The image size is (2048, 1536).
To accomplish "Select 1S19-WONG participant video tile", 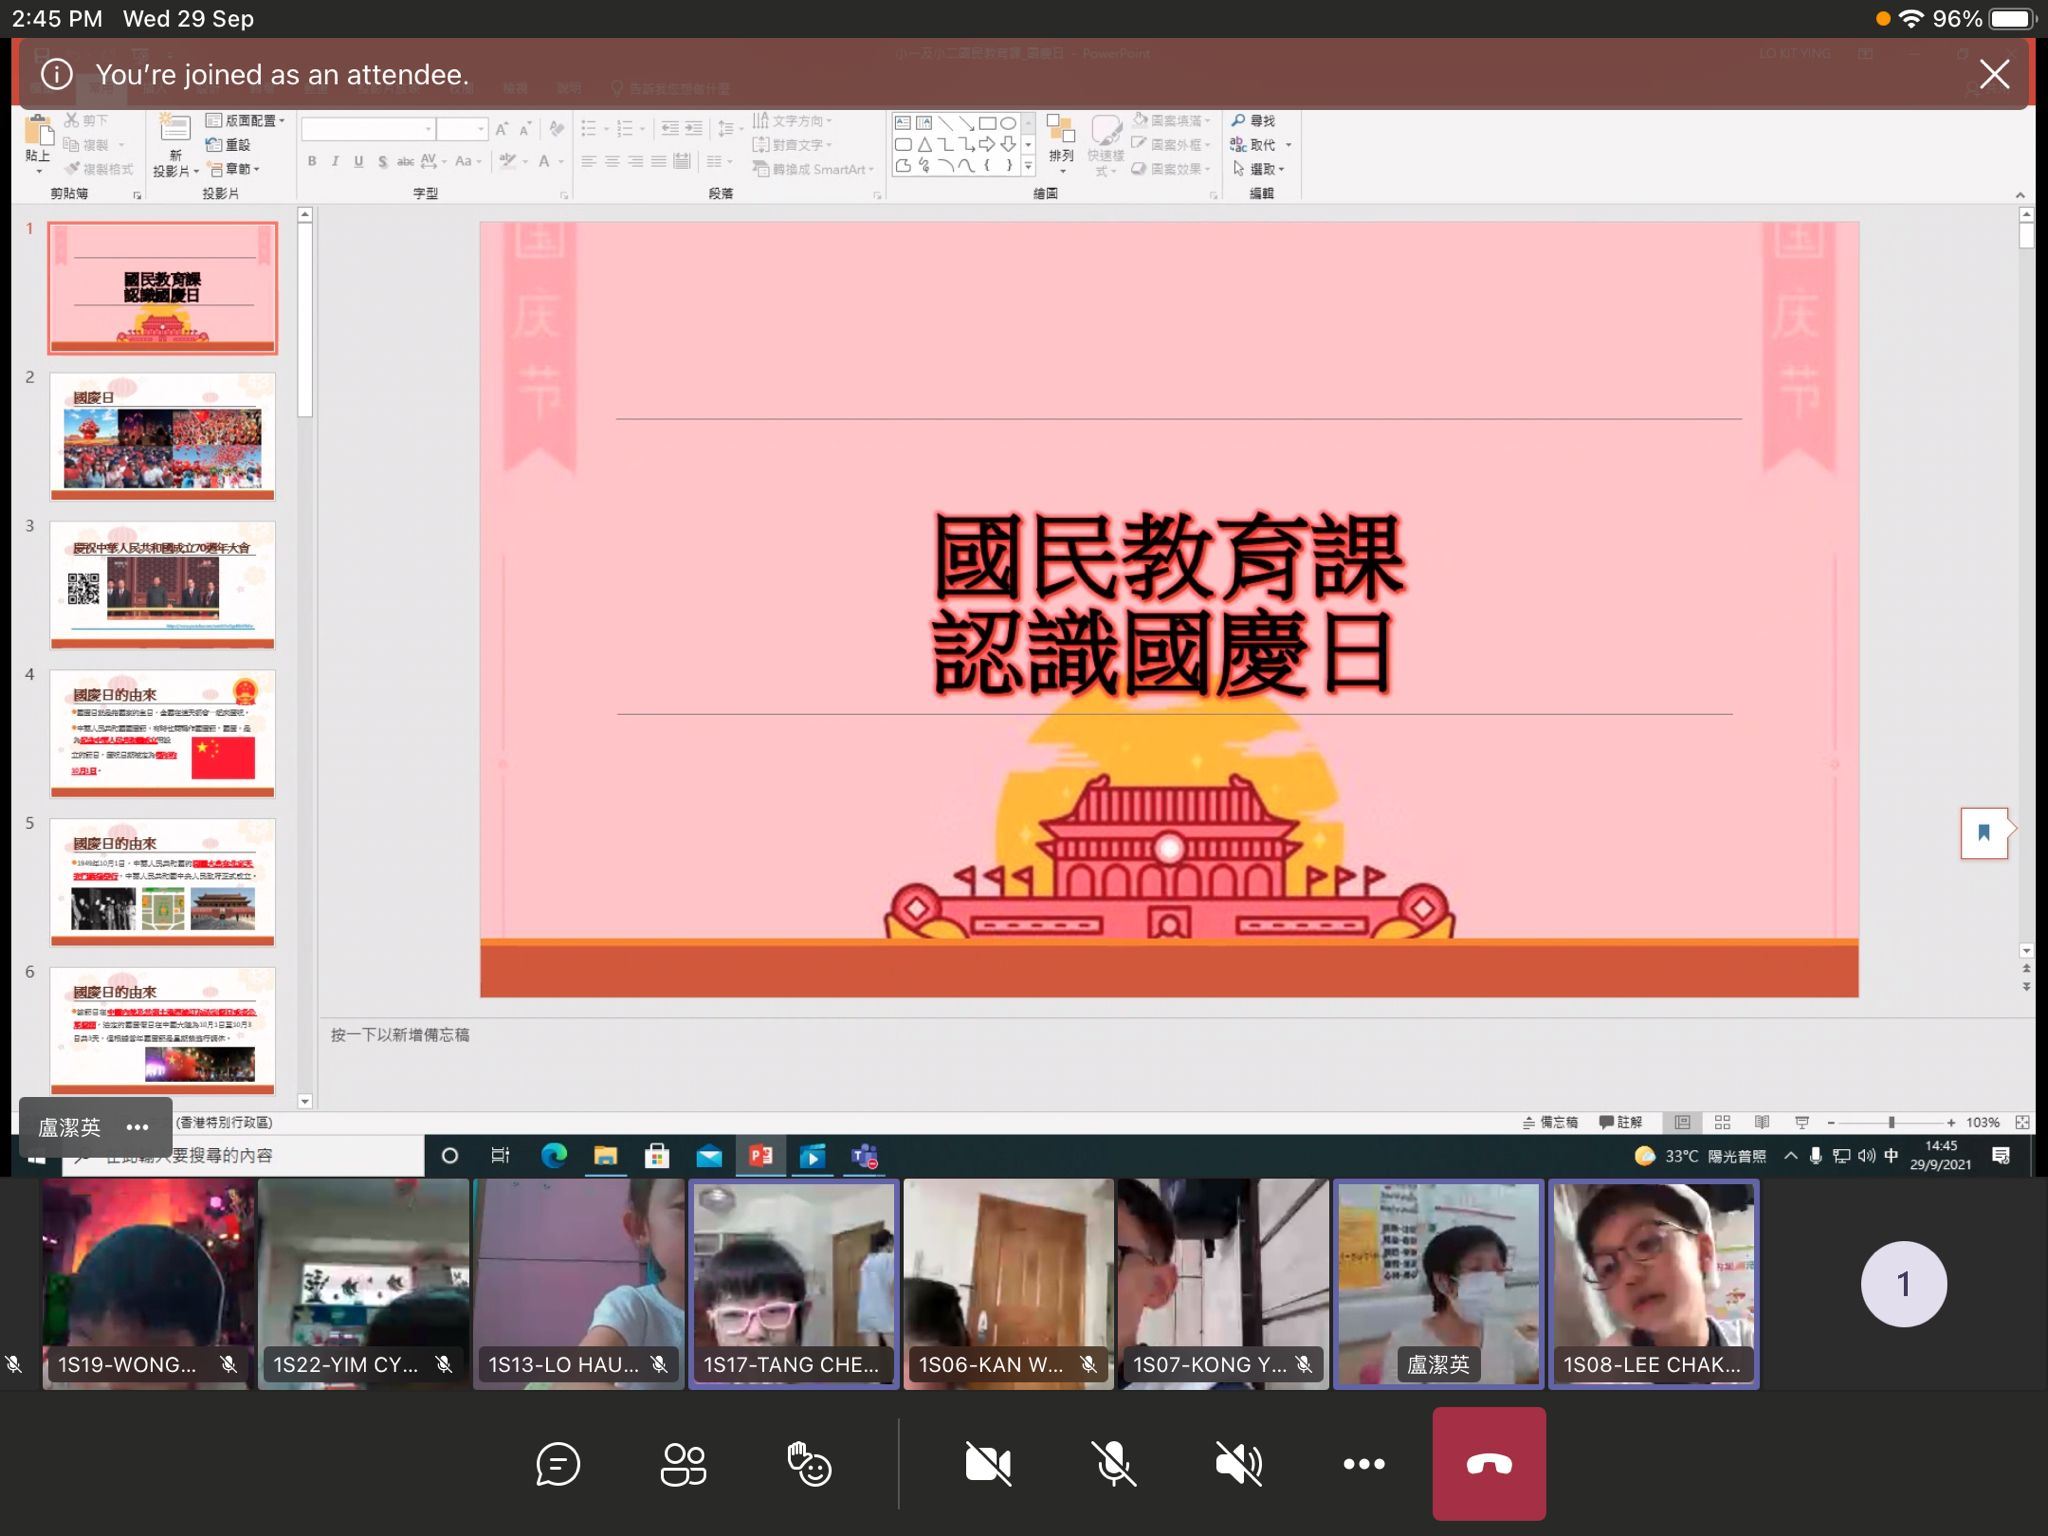I will pos(146,1284).
